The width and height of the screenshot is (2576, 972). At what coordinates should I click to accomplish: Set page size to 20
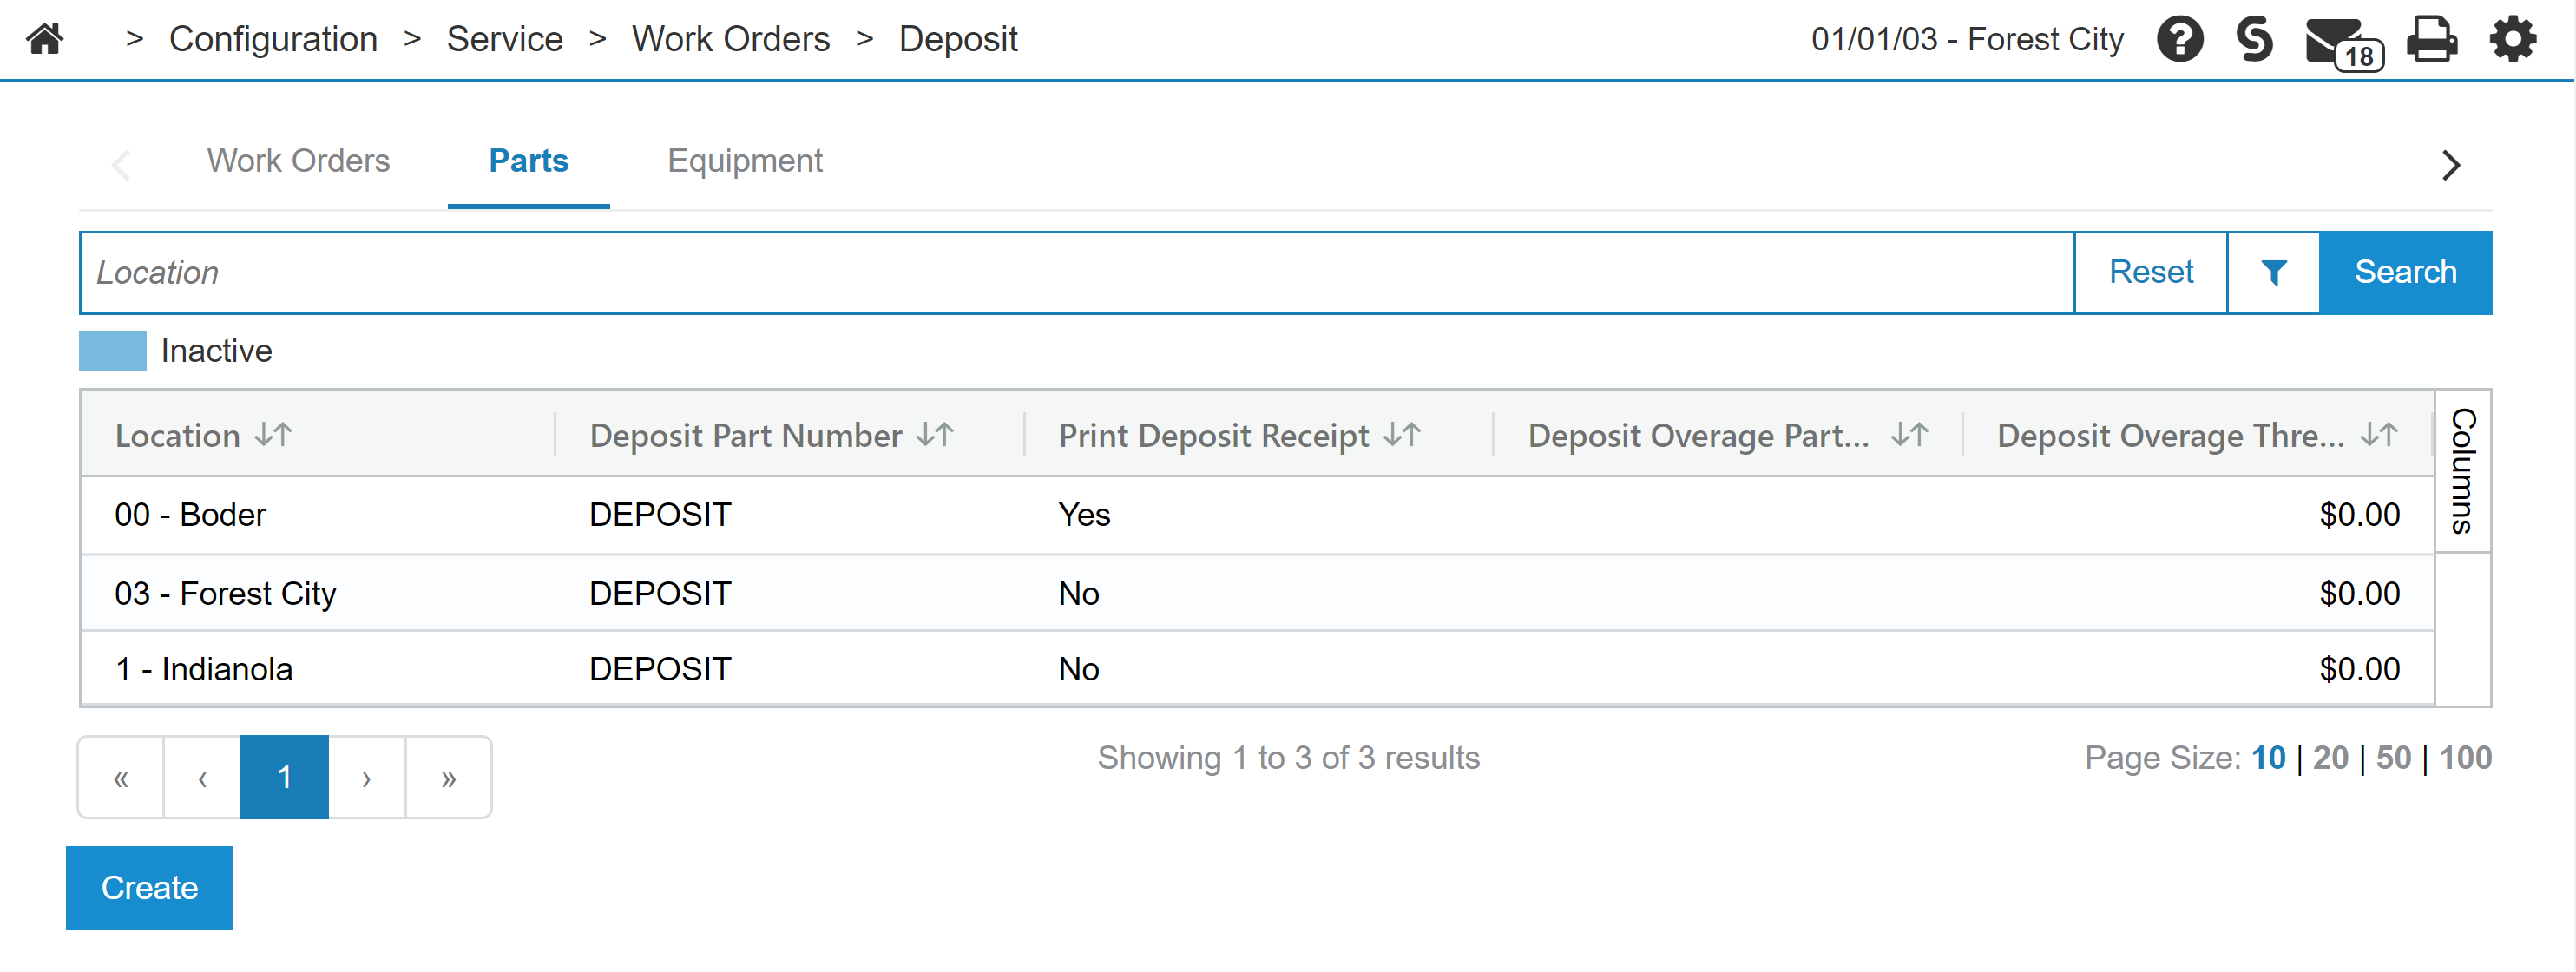coord(2331,758)
